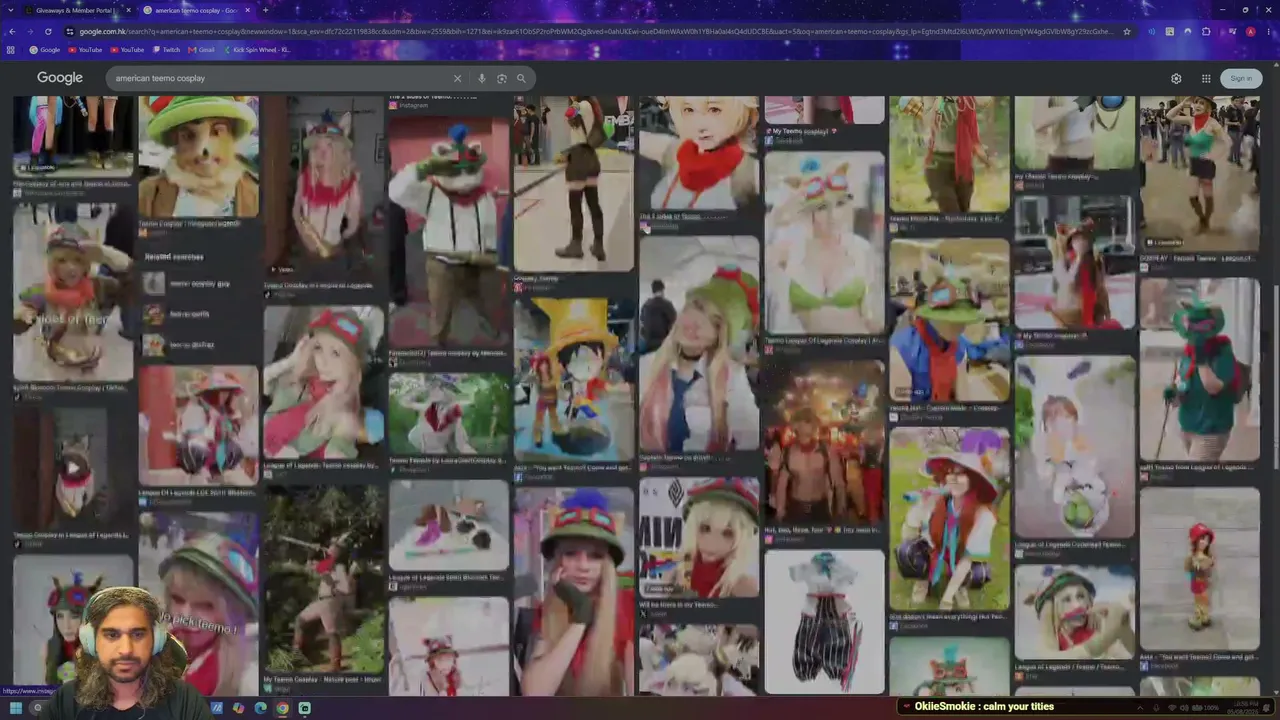Open the video thumbnail with the play button
Image resolution: width=1280 pixels, height=720 pixels.
(x=73, y=467)
